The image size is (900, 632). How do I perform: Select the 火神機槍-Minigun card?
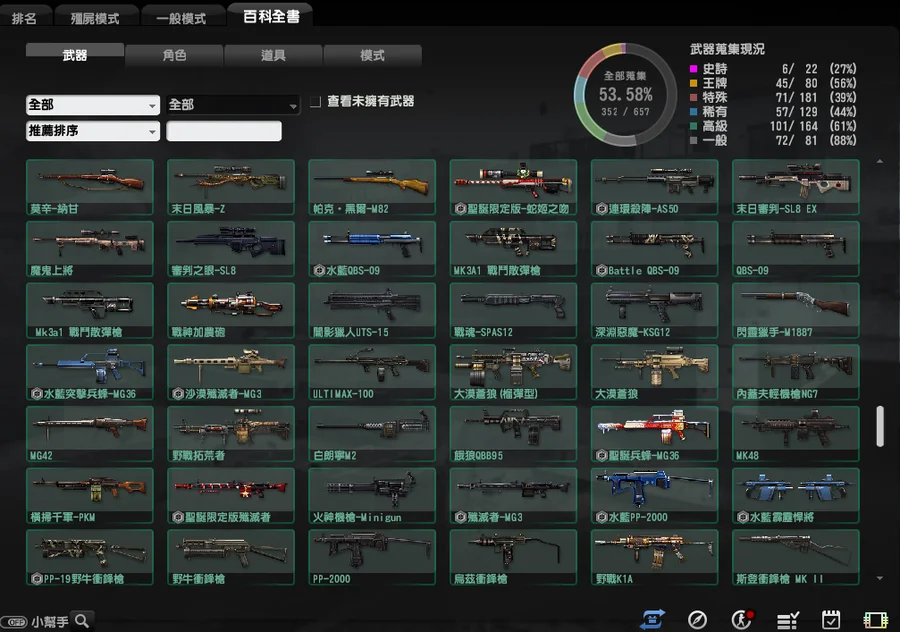point(372,496)
